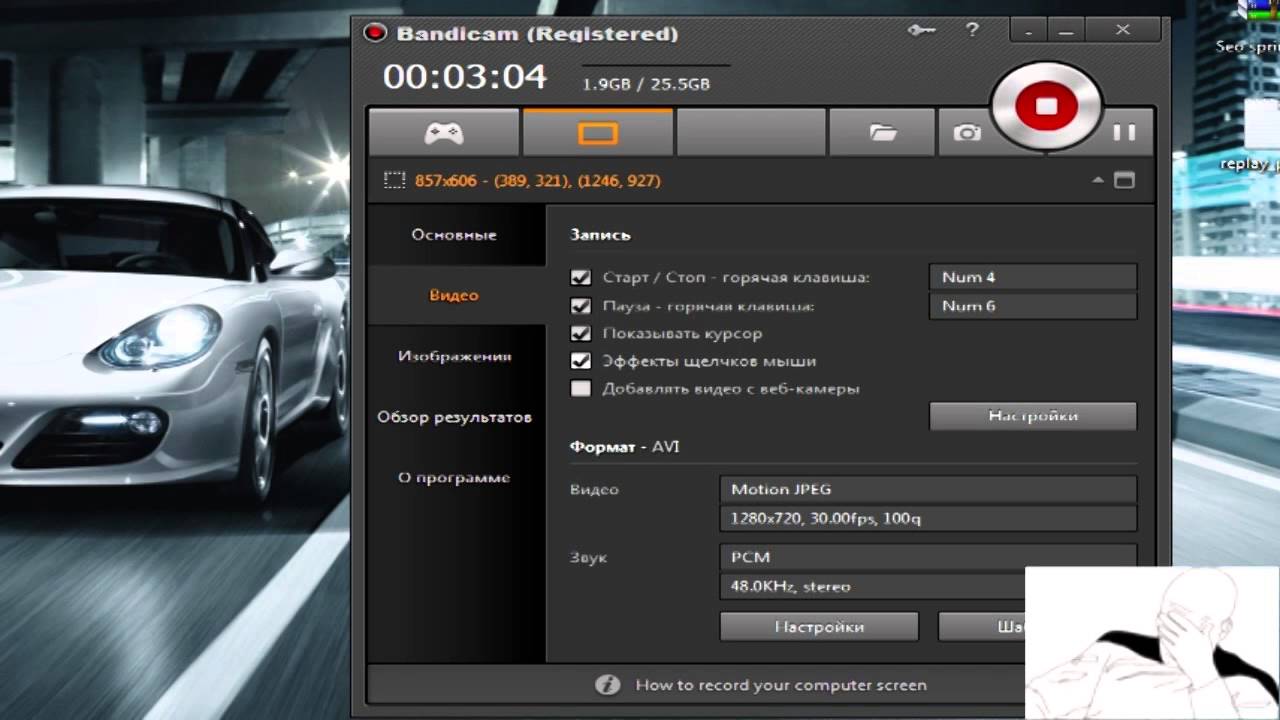Click Настройки button under Формат
Screen dimensions: 1280x720
819,627
